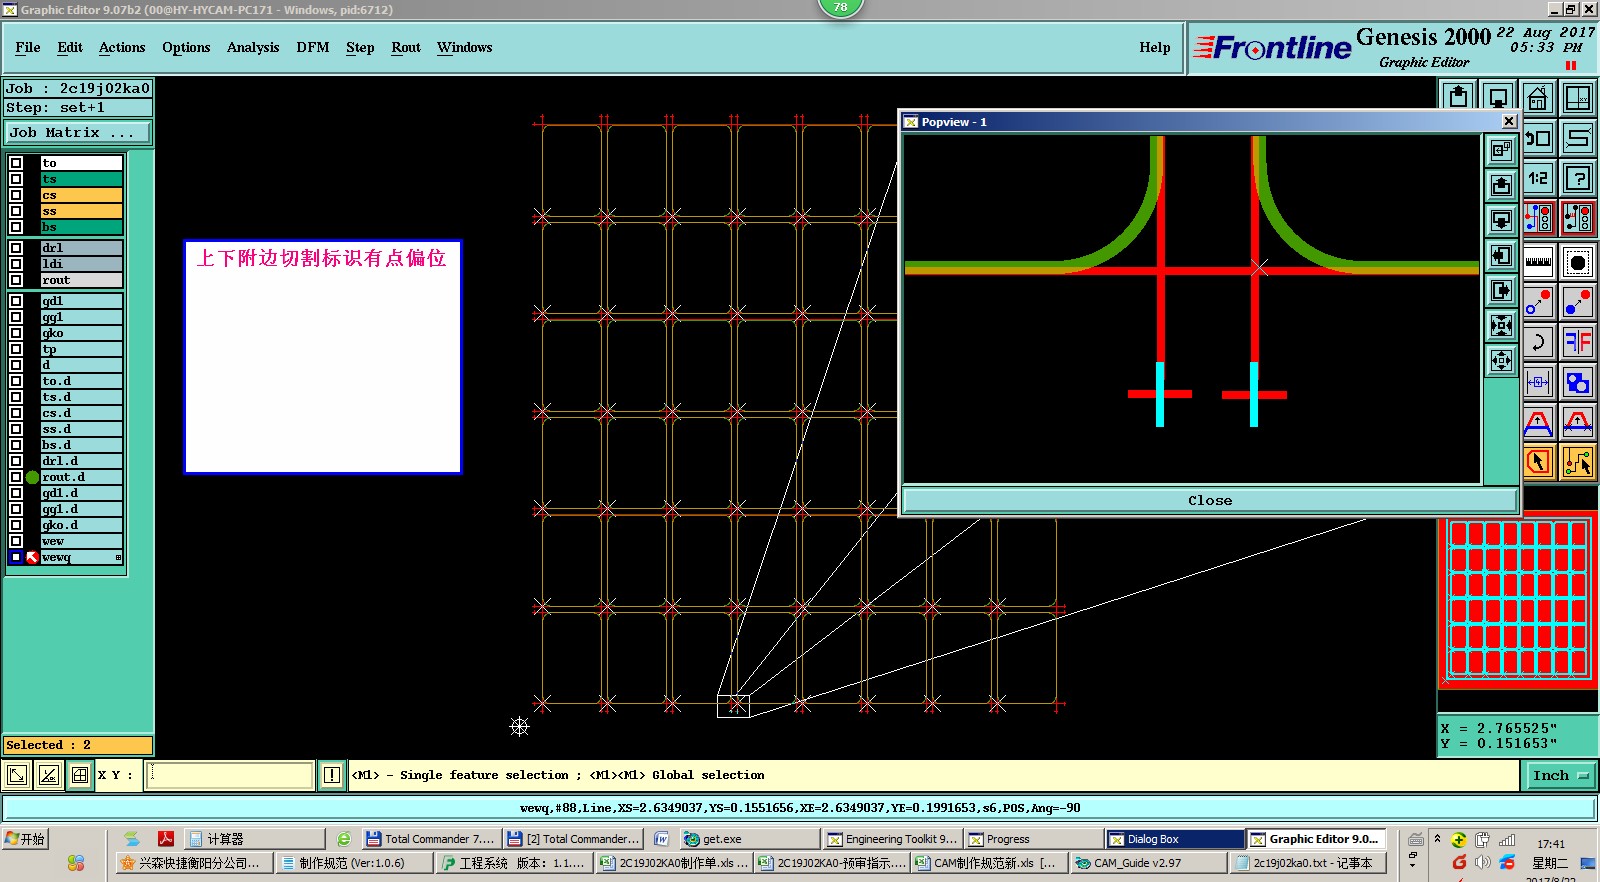Click the green dot on rout.d row
1600x882 pixels.
tap(32, 477)
